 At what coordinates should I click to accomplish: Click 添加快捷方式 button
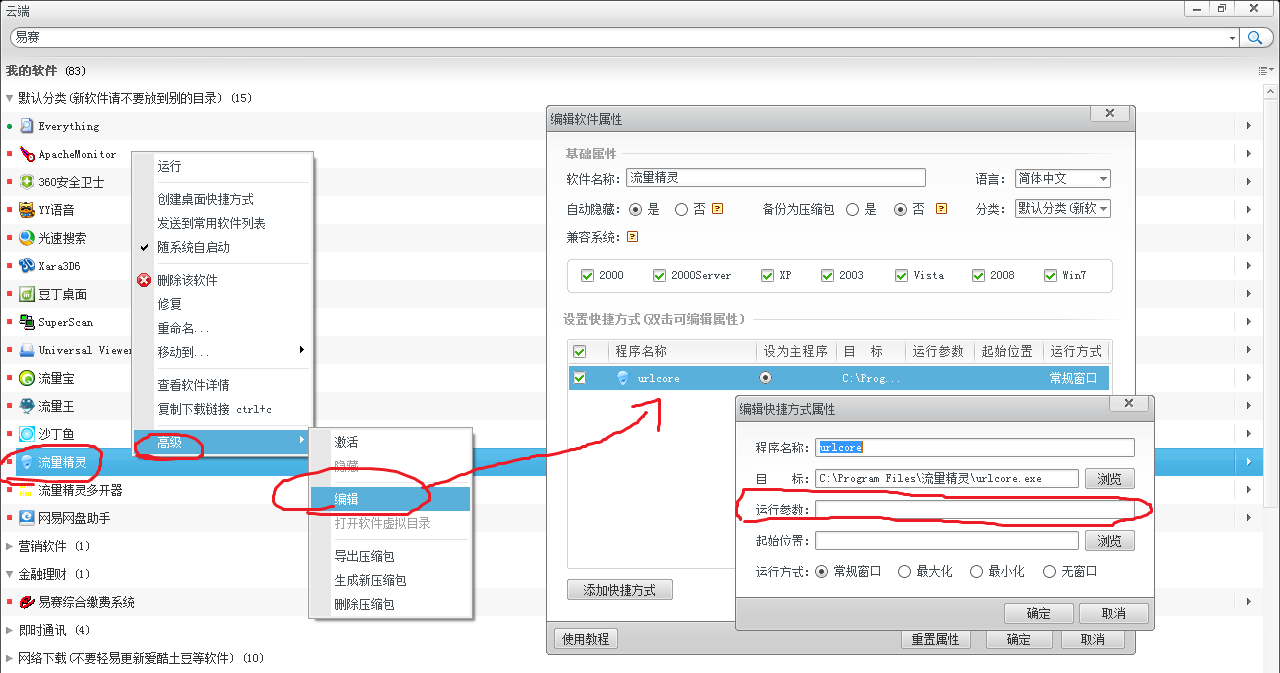tap(619, 590)
